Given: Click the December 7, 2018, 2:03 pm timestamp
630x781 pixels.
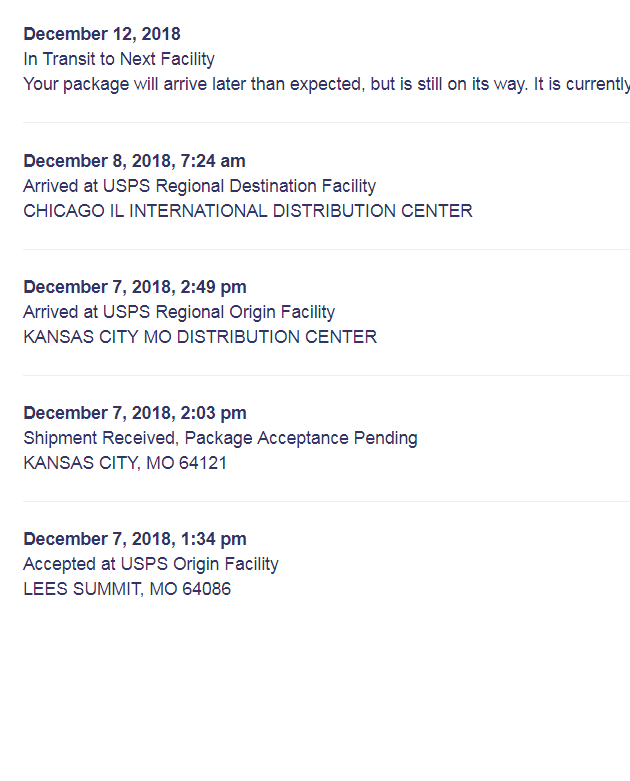Looking at the screenshot, I should (x=135, y=413).
